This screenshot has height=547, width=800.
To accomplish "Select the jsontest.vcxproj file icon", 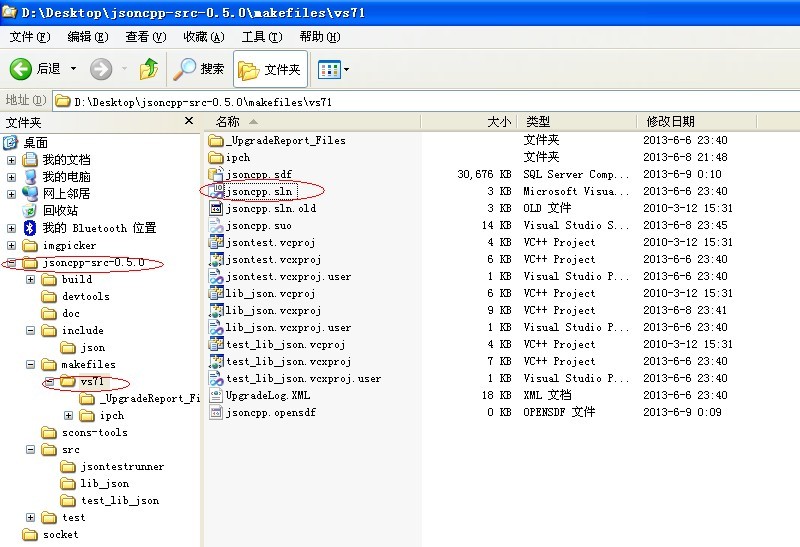I will 216,259.
